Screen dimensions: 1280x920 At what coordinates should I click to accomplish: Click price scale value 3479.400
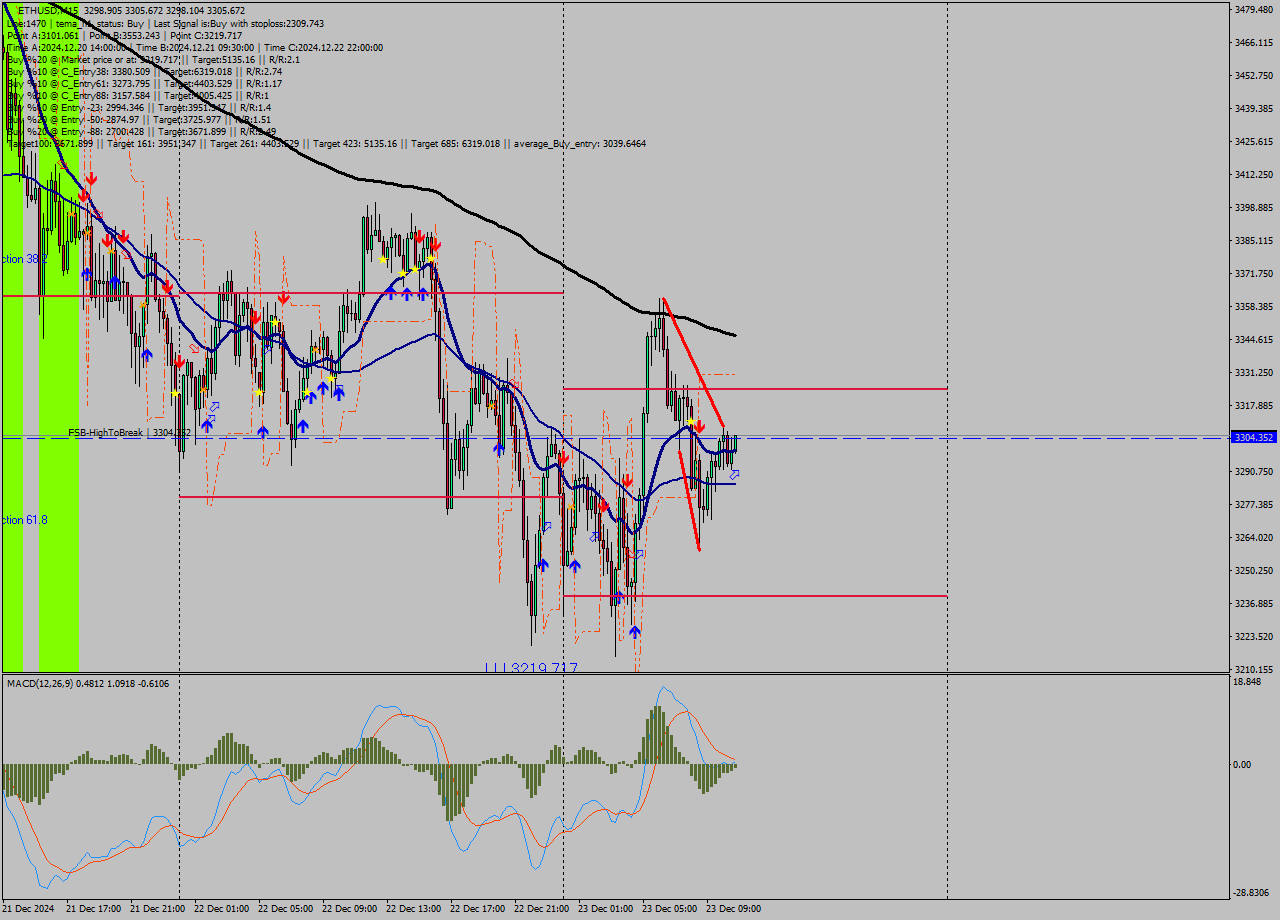click(1253, 9)
